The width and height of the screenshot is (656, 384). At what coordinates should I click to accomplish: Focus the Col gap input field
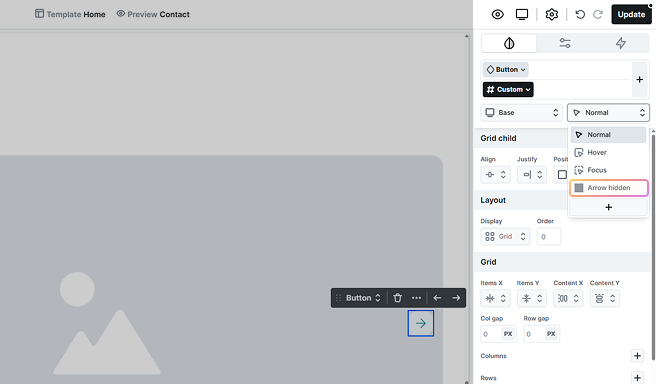point(490,334)
